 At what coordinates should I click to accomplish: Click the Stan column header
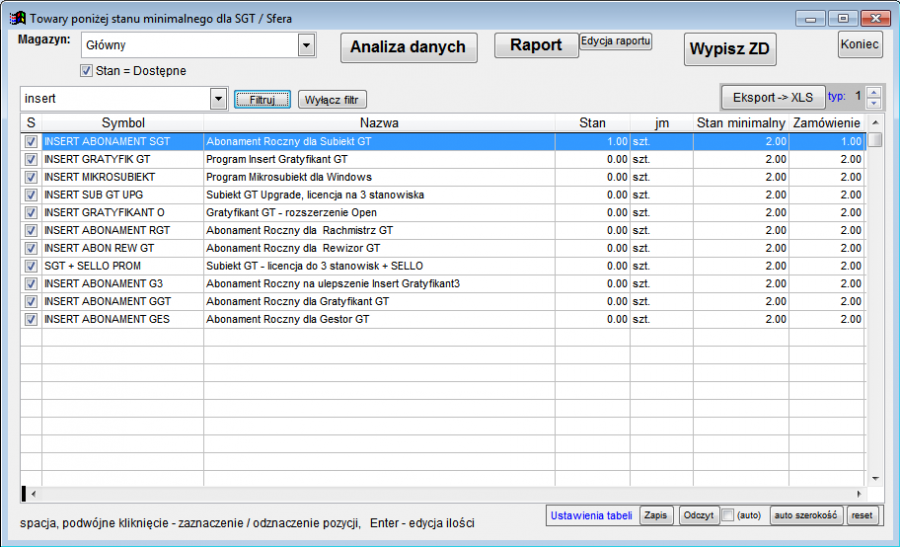[592, 123]
